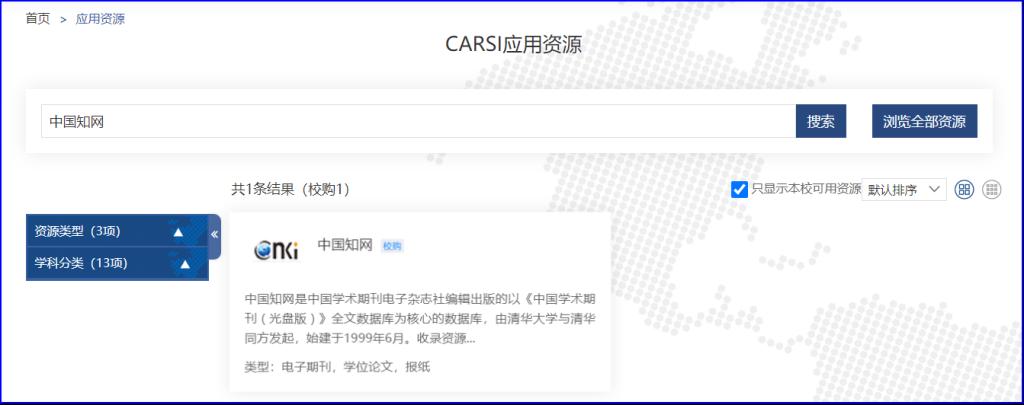
Task: Open the 中国知网 result title link
Action: 345,244
